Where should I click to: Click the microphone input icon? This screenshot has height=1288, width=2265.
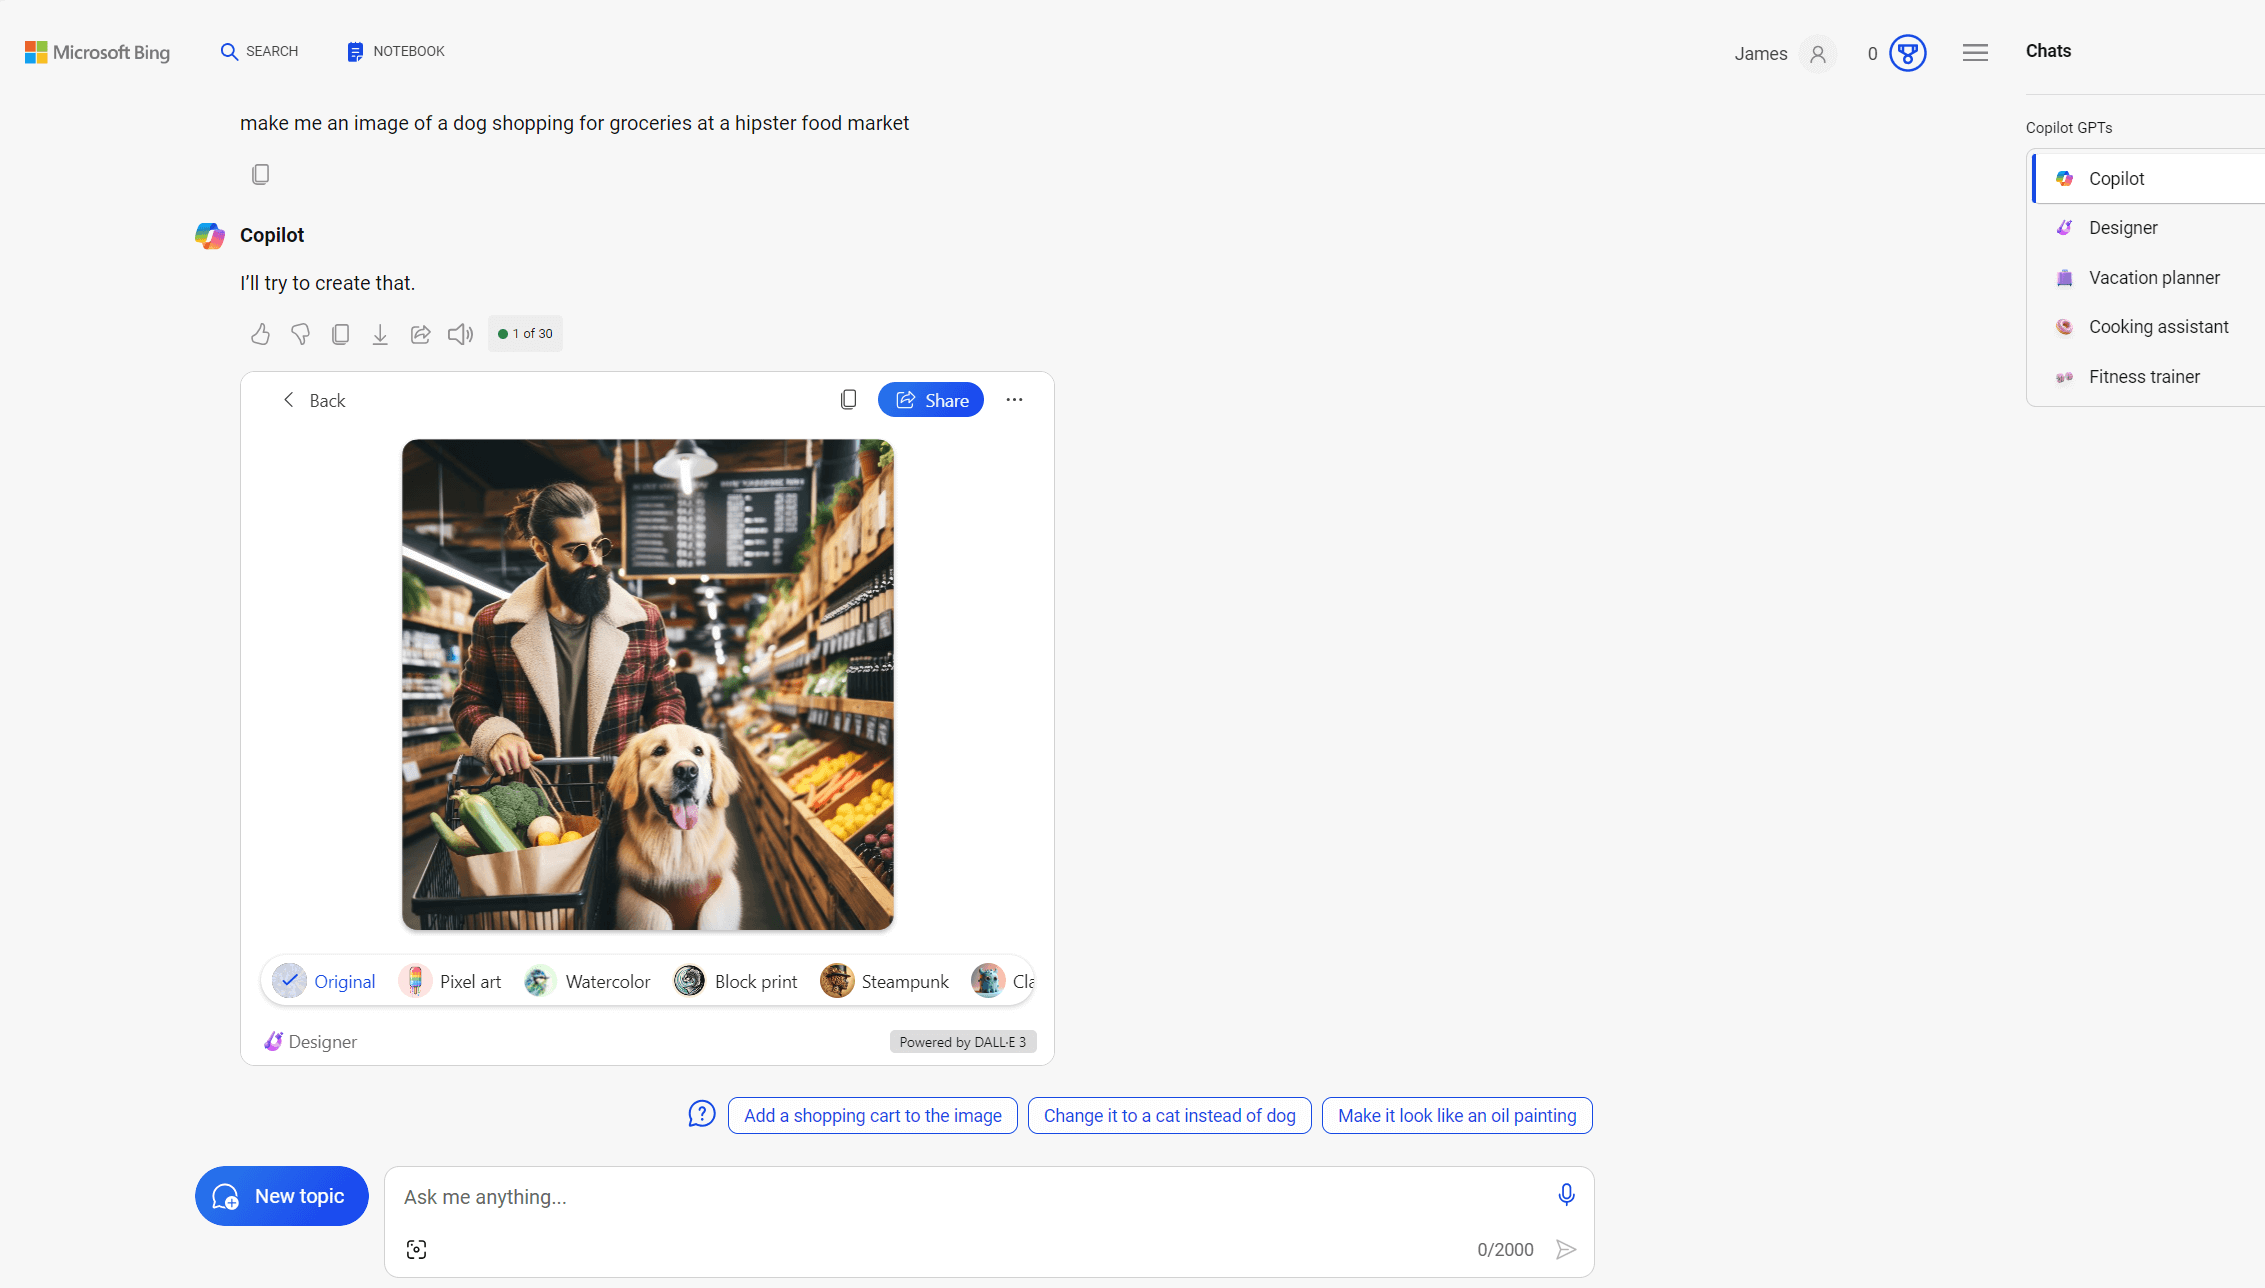pyautogui.click(x=1567, y=1195)
